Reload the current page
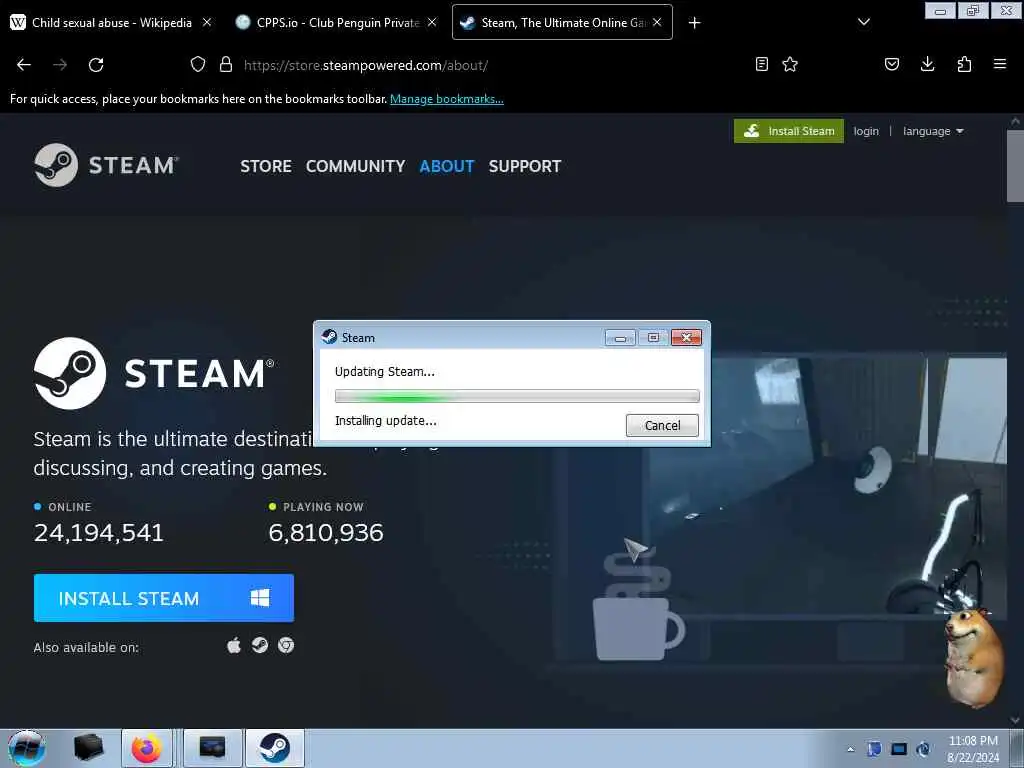This screenshot has height=768, width=1024. [96, 65]
